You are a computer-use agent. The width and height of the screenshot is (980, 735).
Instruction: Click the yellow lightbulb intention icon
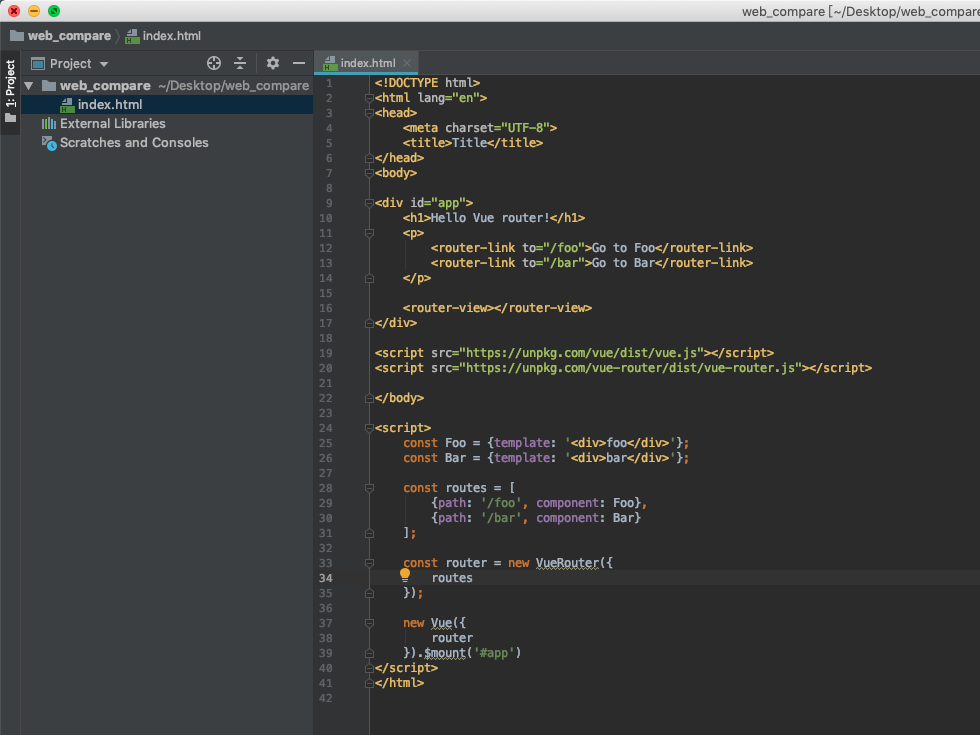[x=405, y=575]
